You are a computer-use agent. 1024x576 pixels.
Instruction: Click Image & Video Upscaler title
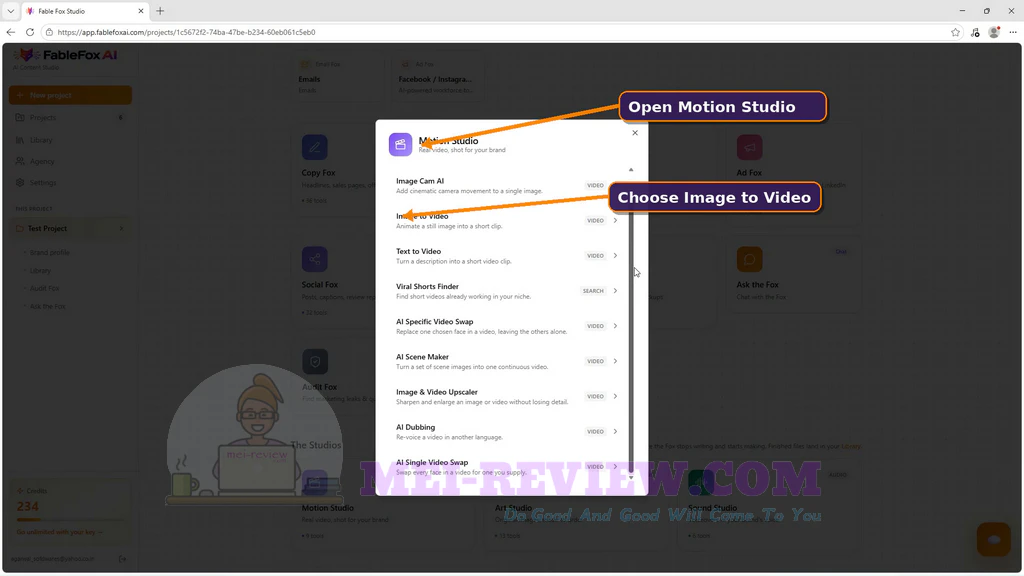click(x=436, y=392)
